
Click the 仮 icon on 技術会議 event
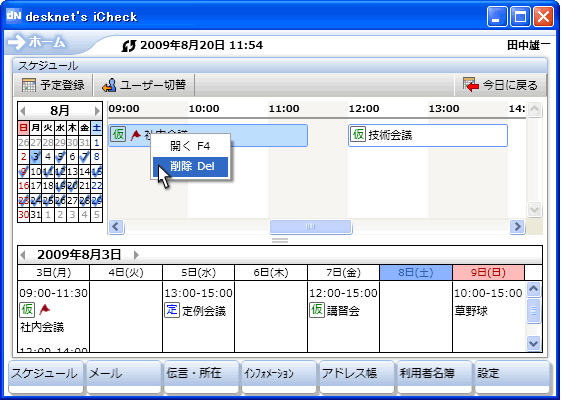pos(358,134)
